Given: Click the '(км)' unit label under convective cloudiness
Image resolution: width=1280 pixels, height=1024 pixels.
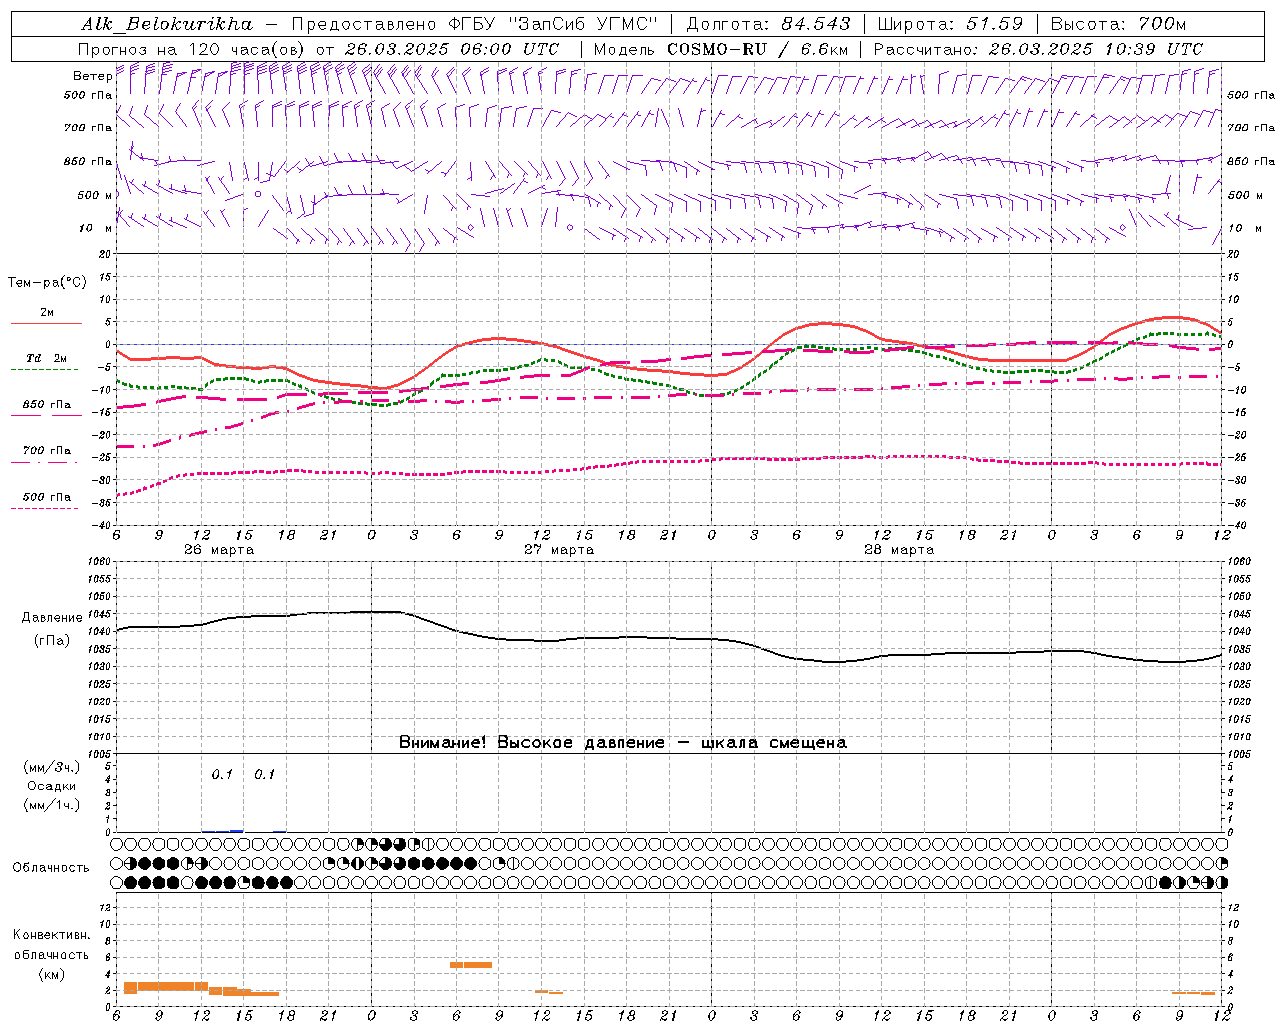Looking at the screenshot, I should (51, 973).
